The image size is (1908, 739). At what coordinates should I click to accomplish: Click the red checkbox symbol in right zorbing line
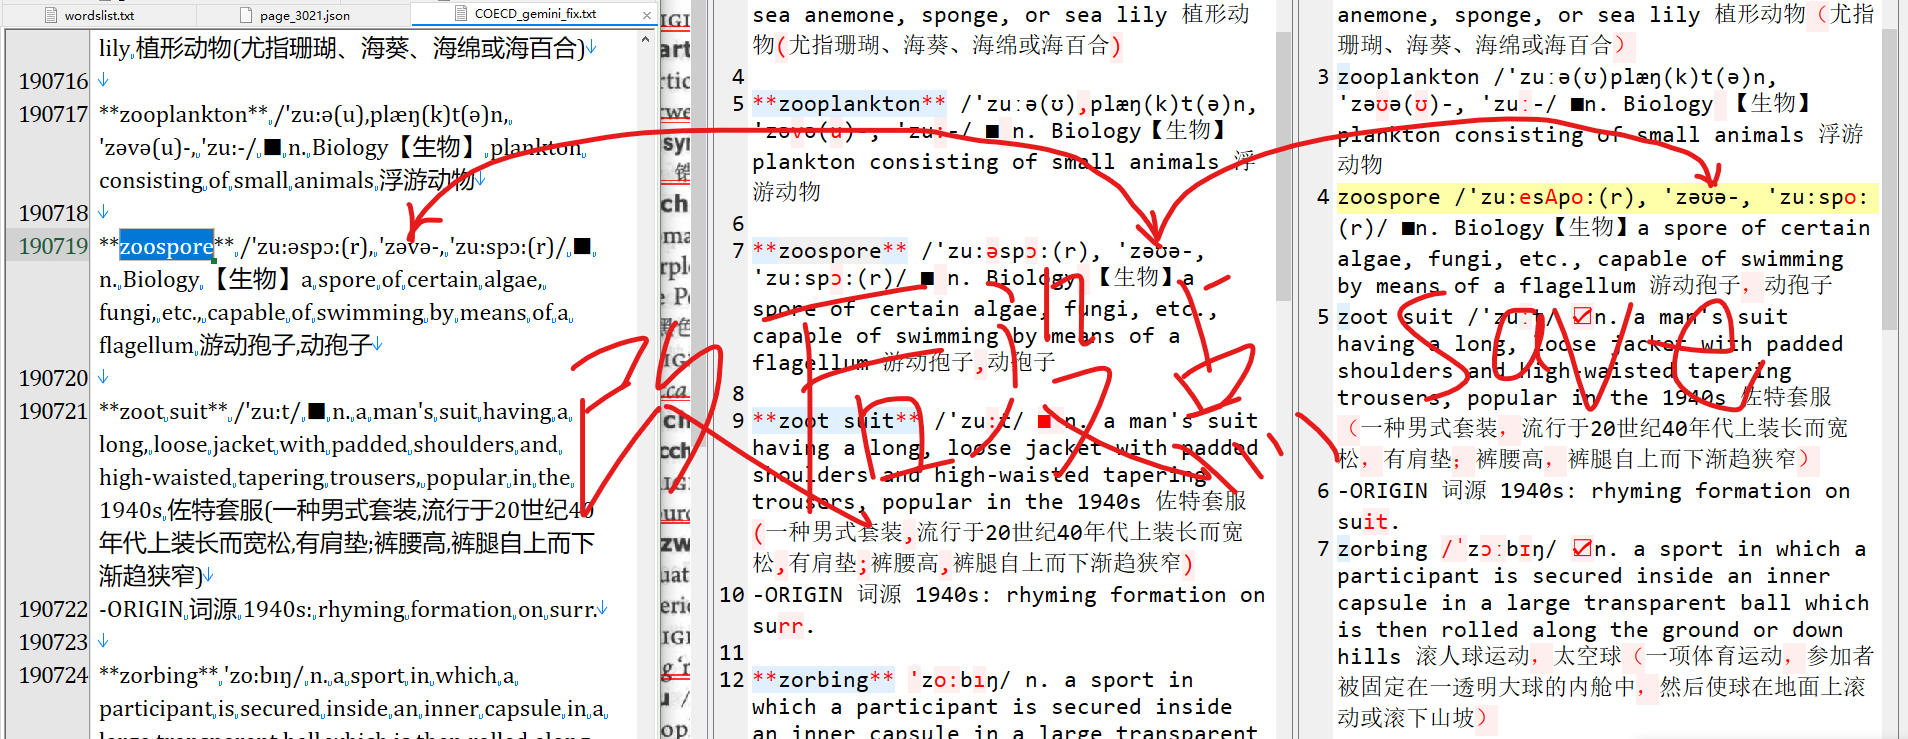point(1582,549)
